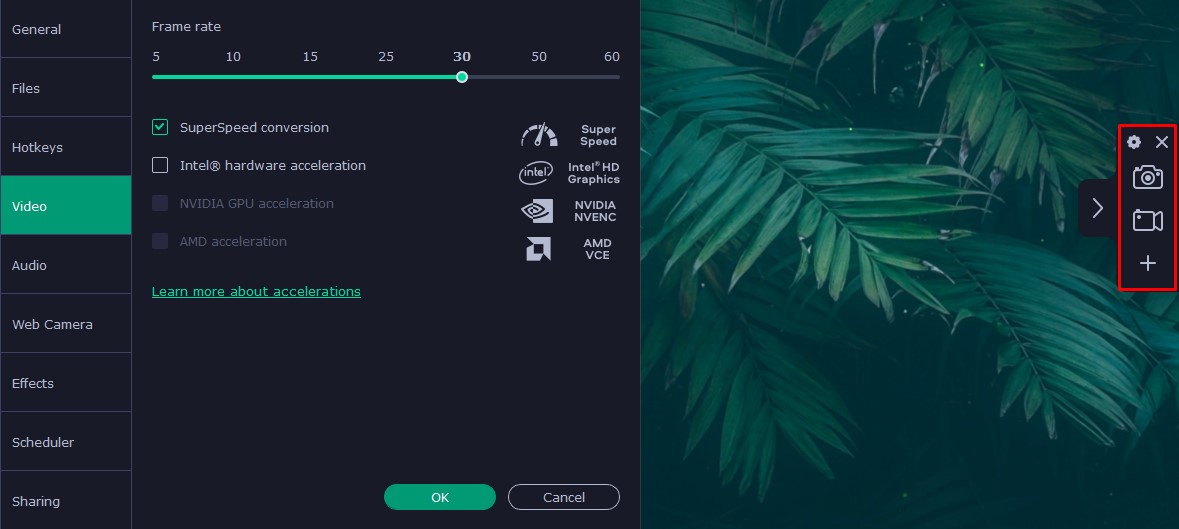Open the Sharing tab

66,501
